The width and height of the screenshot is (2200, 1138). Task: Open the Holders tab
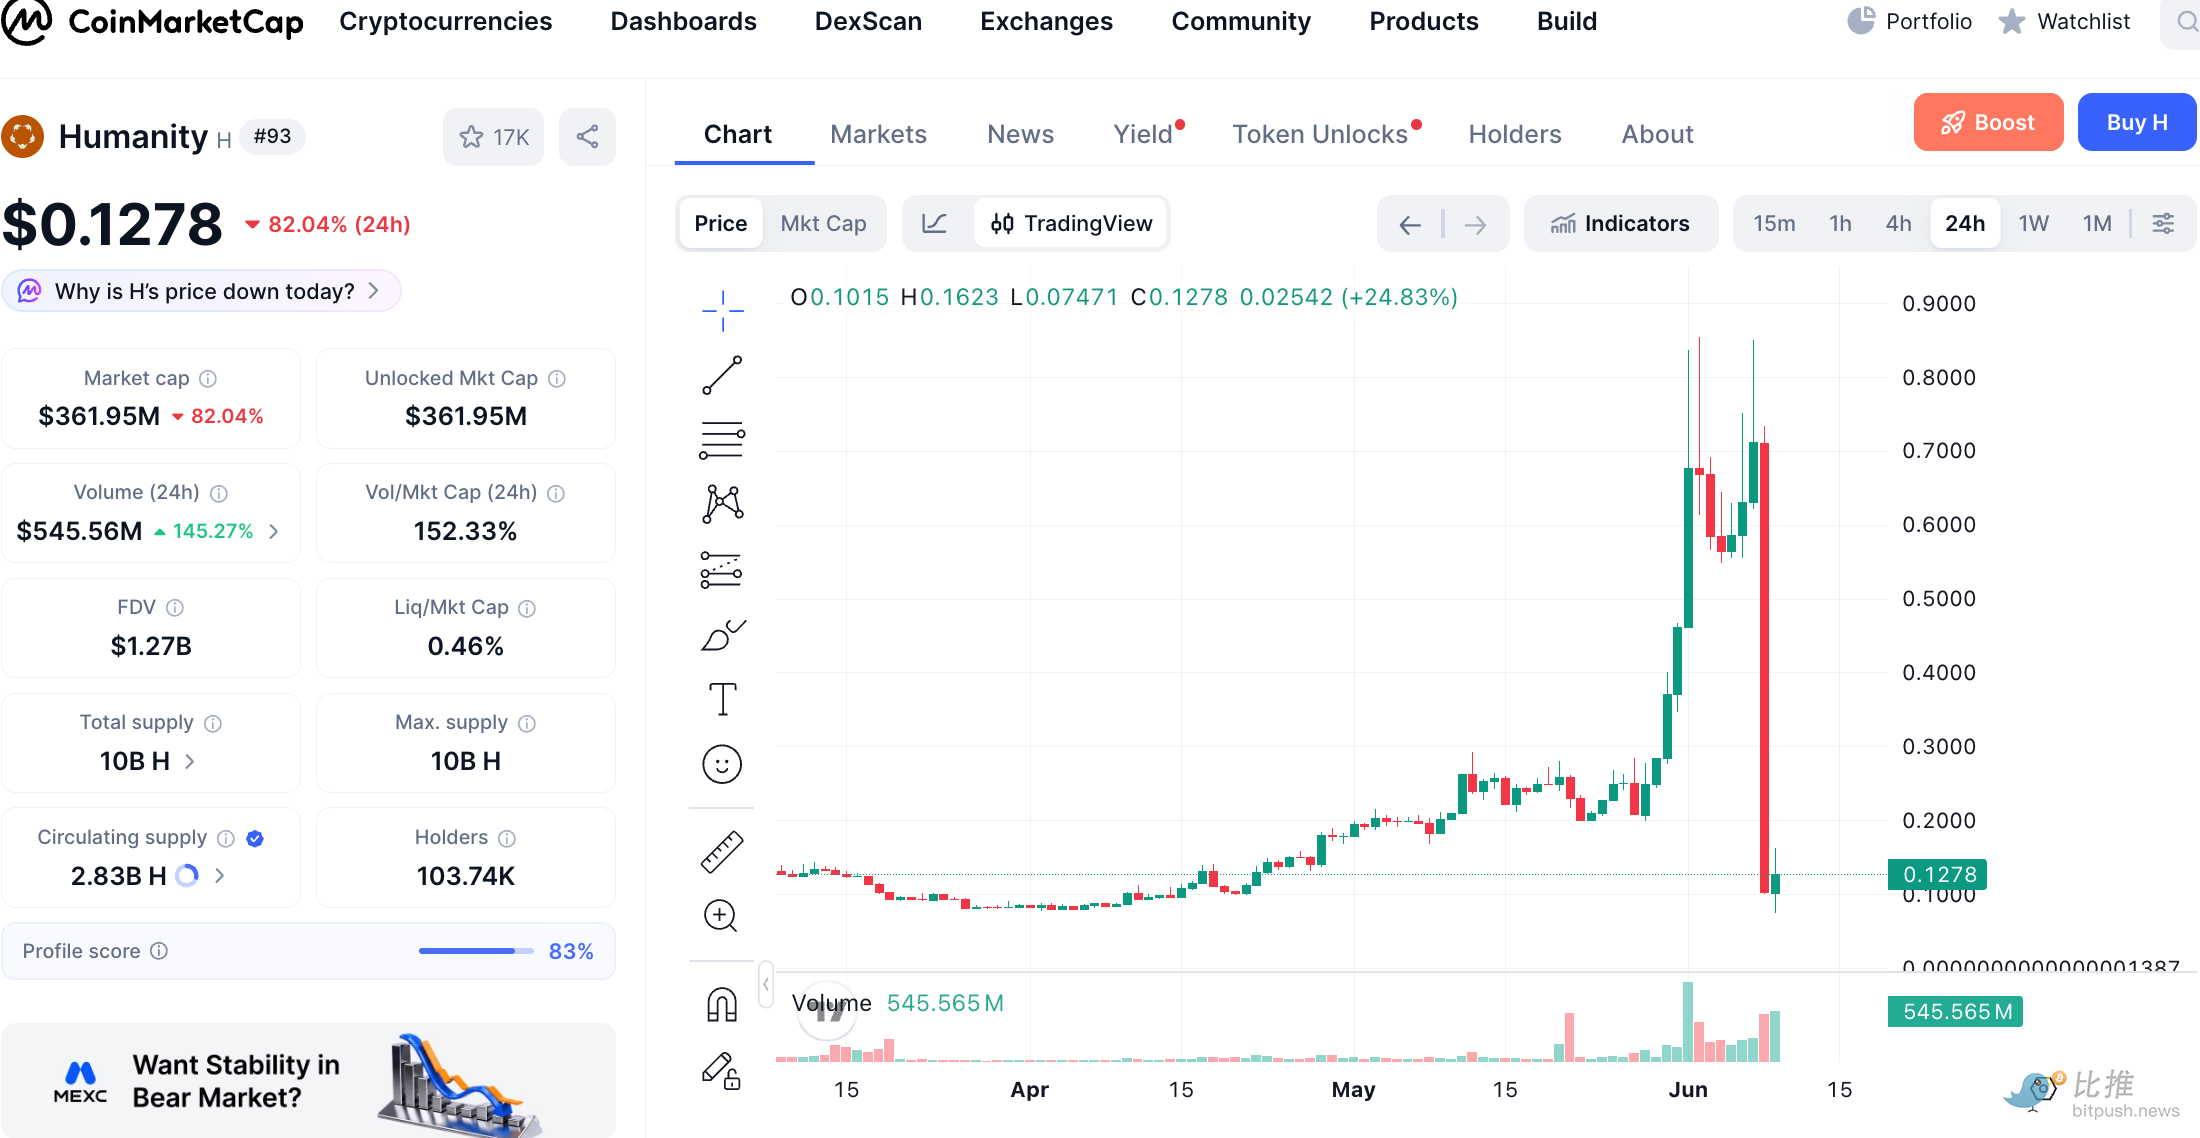point(1515,134)
